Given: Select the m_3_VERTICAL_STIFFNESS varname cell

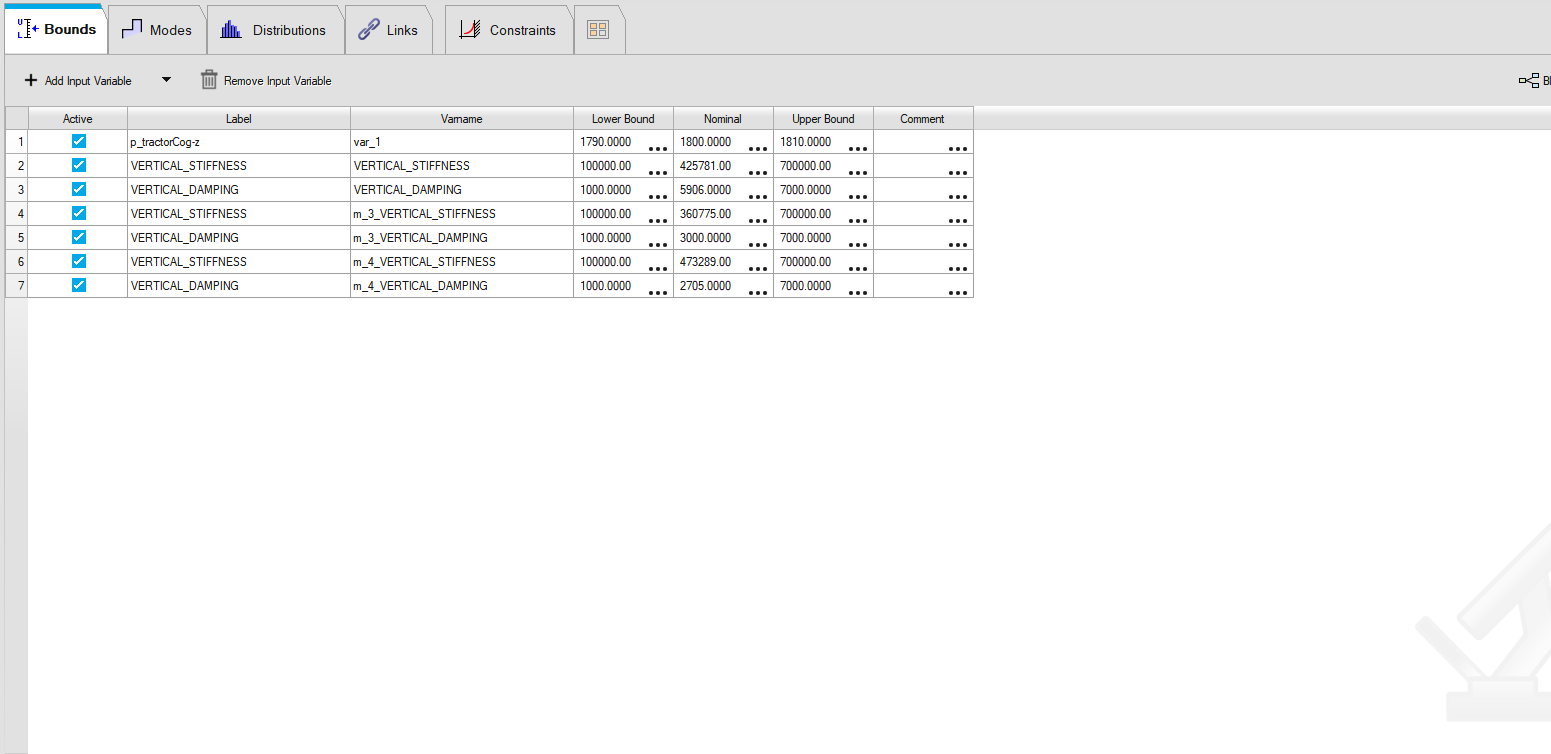Looking at the screenshot, I should click(462, 214).
